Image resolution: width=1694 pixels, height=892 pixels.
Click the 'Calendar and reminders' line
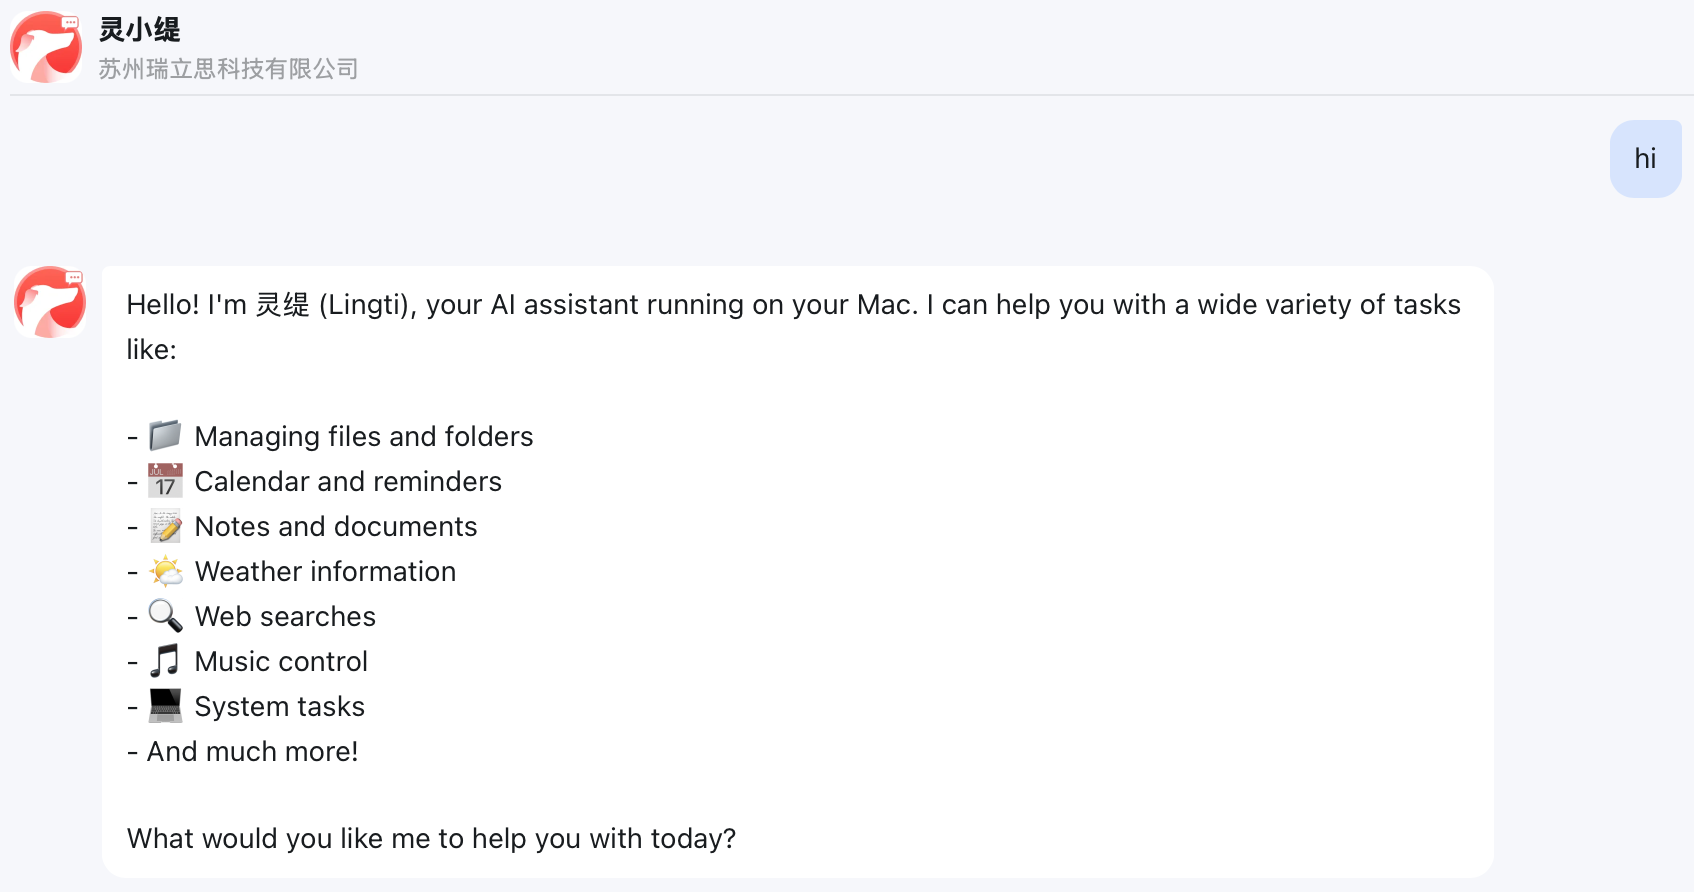point(347,482)
